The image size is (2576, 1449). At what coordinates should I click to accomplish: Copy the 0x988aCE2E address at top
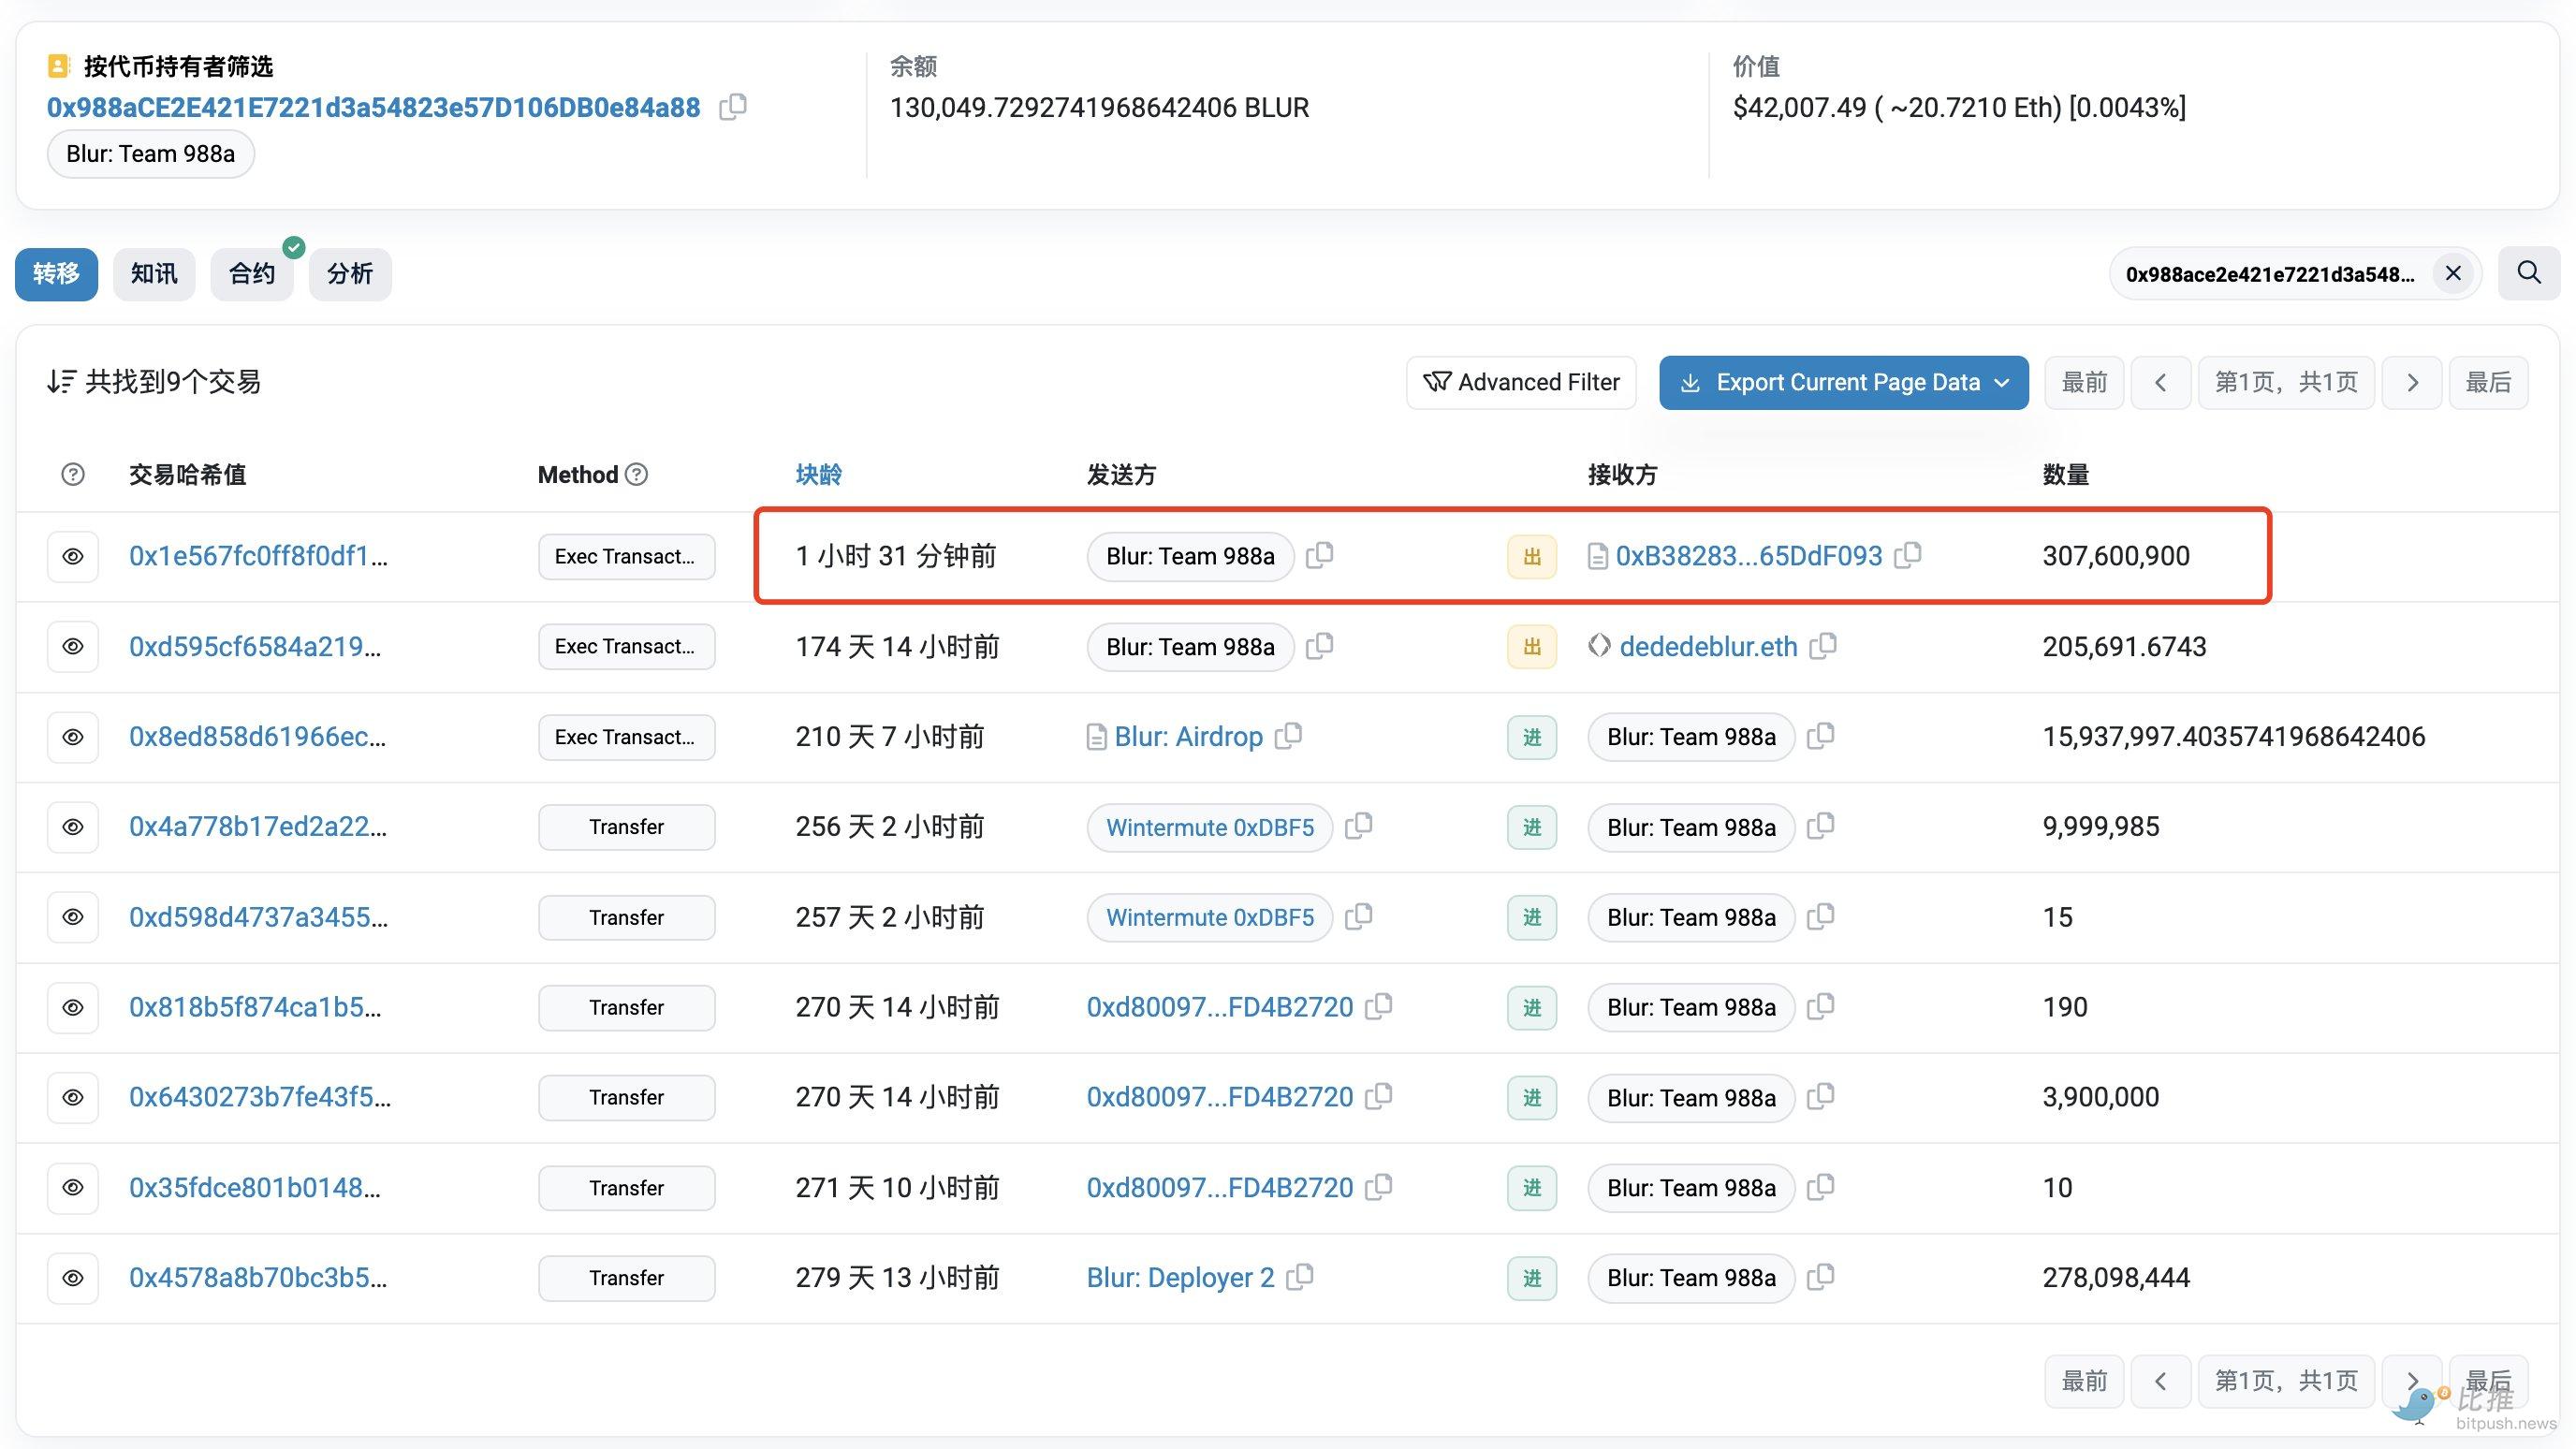click(x=733, y=106)
